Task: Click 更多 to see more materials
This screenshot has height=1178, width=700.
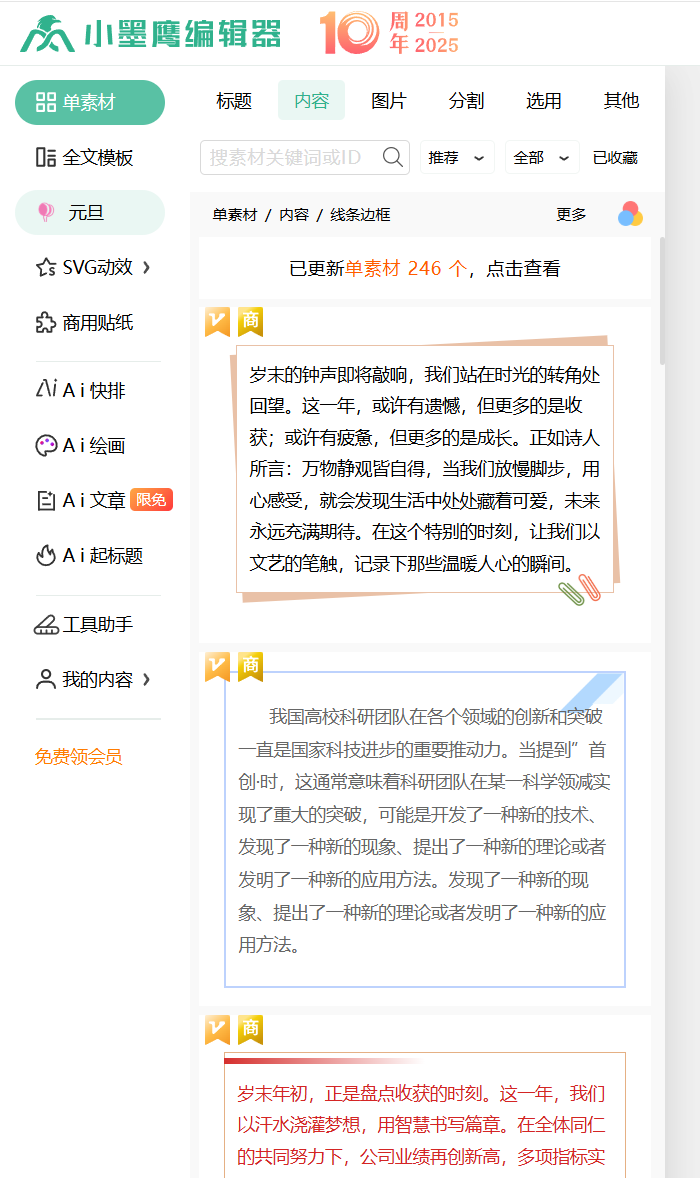Action: pyautogui.click(x=571, y=215)
